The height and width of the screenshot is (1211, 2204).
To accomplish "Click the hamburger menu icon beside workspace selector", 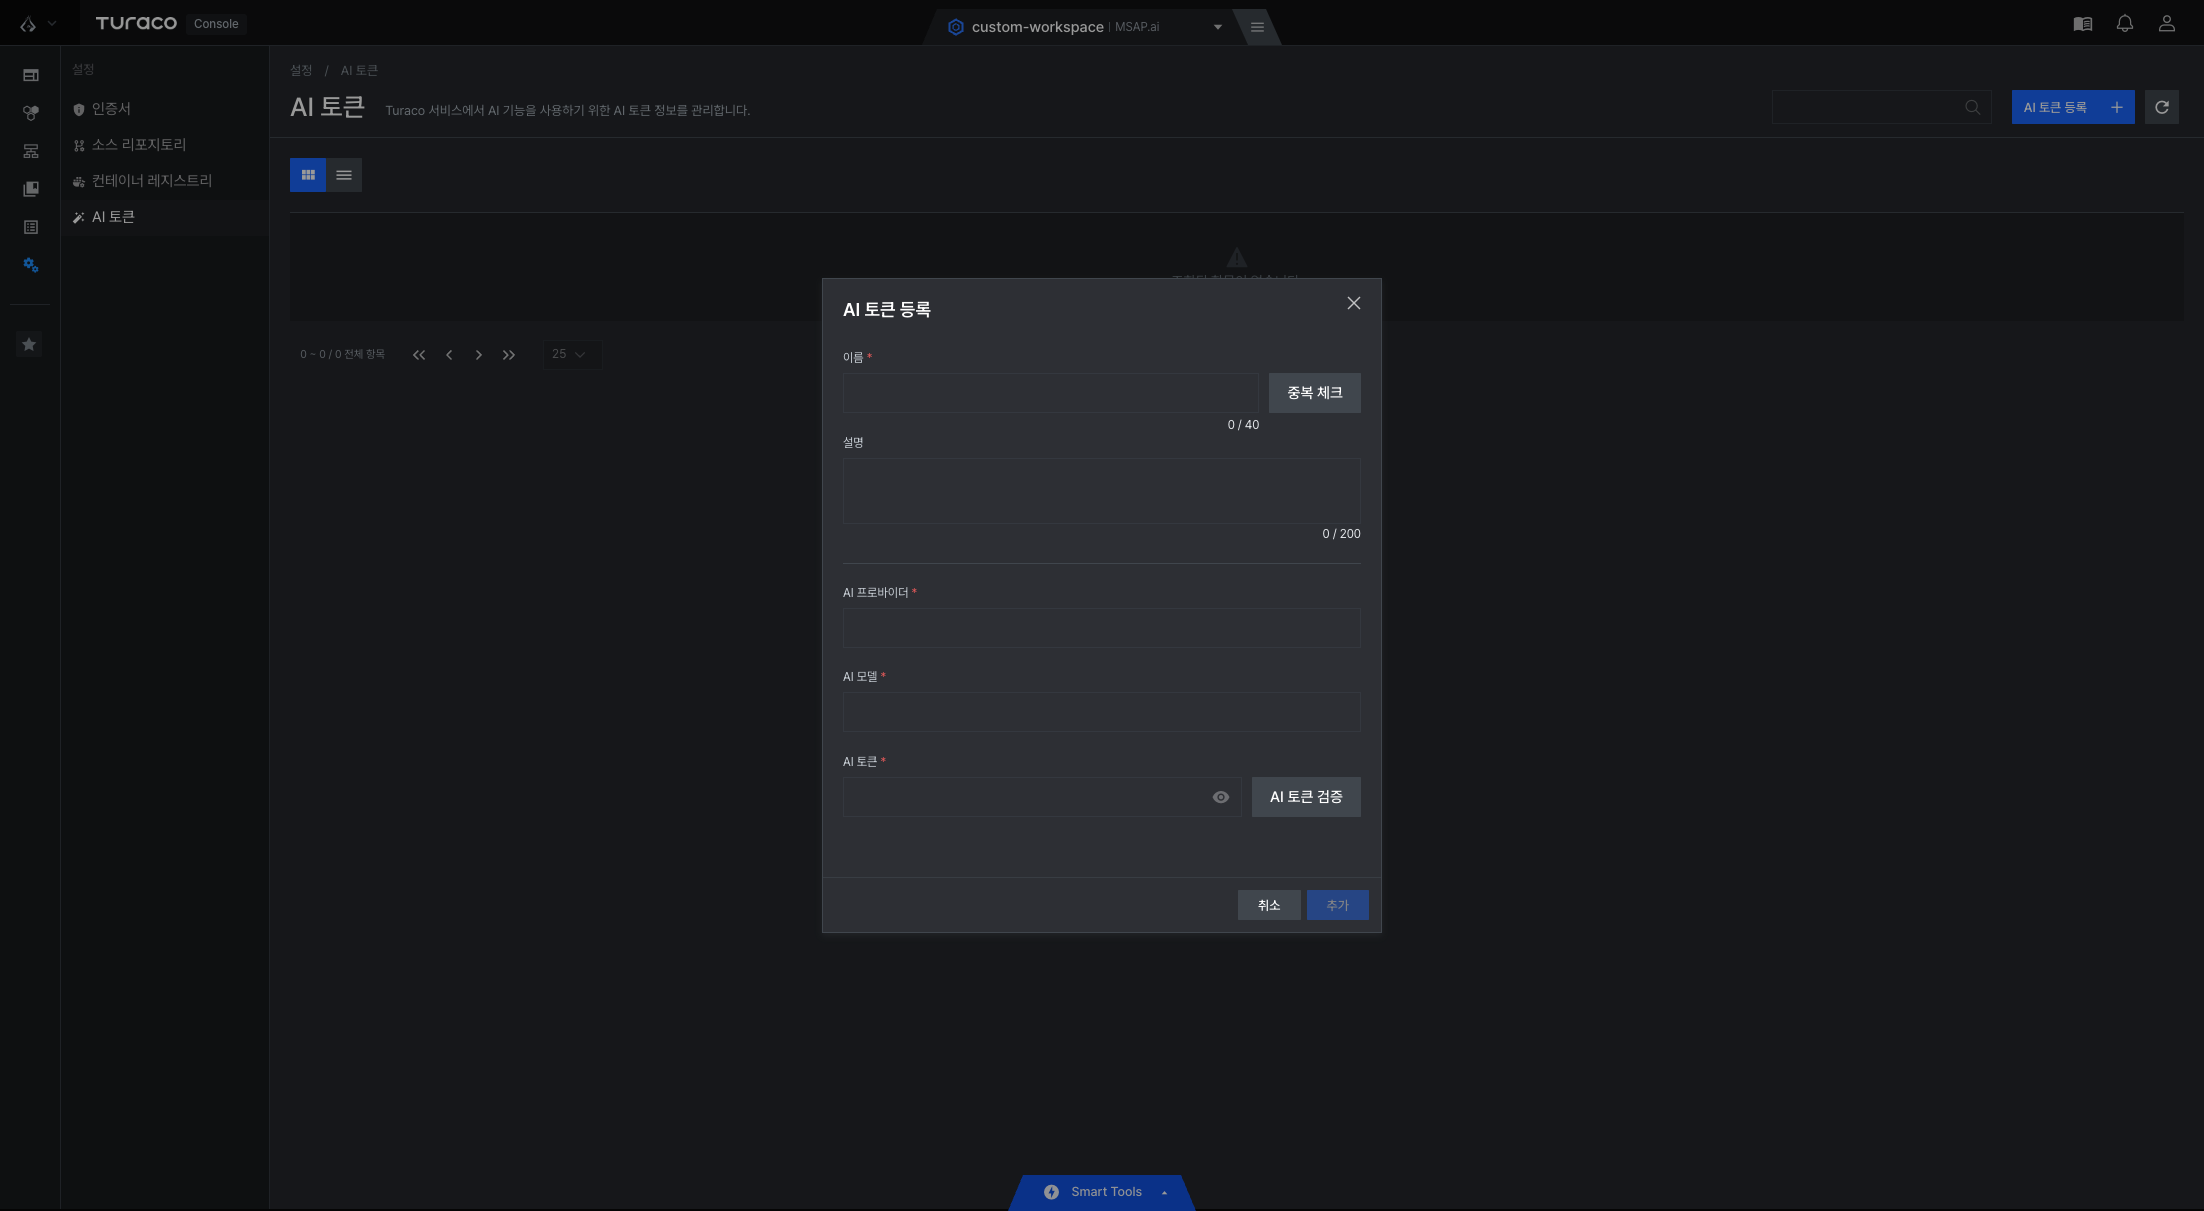I will click(1257, 27).
